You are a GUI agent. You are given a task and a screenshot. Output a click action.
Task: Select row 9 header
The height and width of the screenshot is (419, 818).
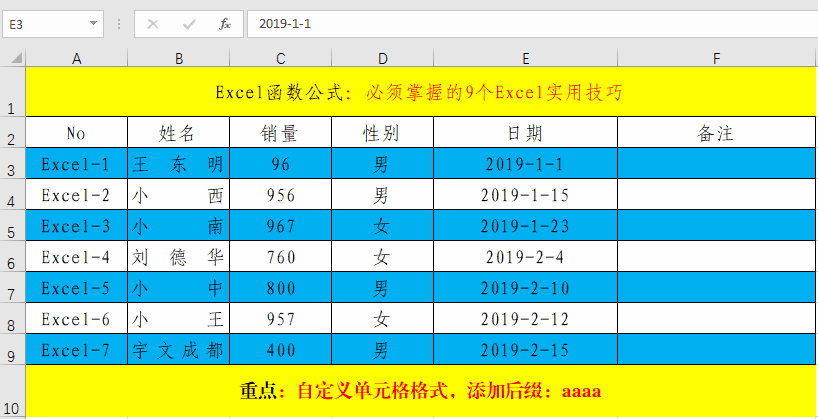(13, 349)
